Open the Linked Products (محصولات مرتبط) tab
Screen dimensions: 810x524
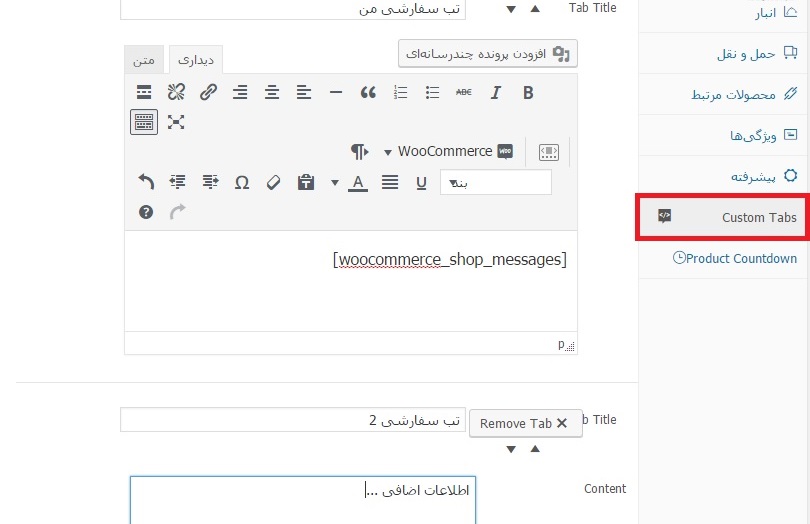tap(724, 94)
